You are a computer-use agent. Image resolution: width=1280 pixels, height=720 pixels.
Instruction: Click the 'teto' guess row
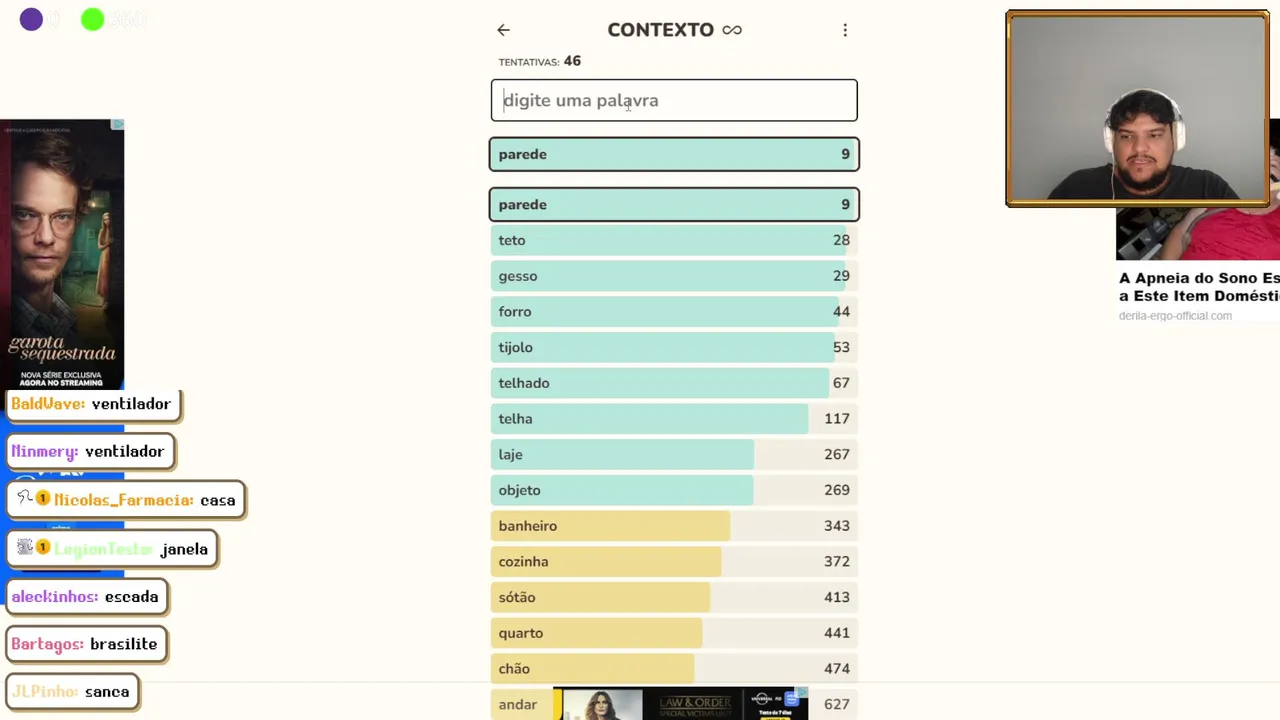[674, 240]
